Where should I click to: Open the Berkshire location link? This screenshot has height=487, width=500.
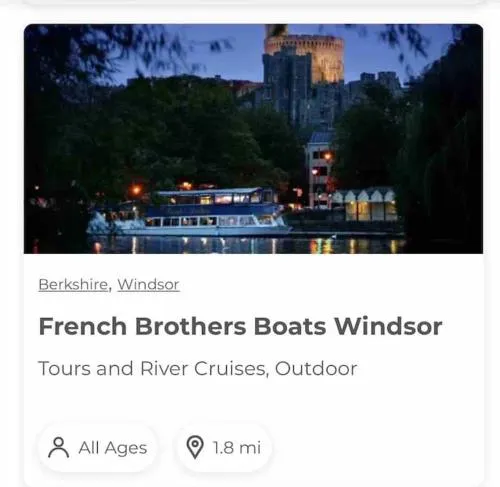pyautogui.click(x=73, y=285)
